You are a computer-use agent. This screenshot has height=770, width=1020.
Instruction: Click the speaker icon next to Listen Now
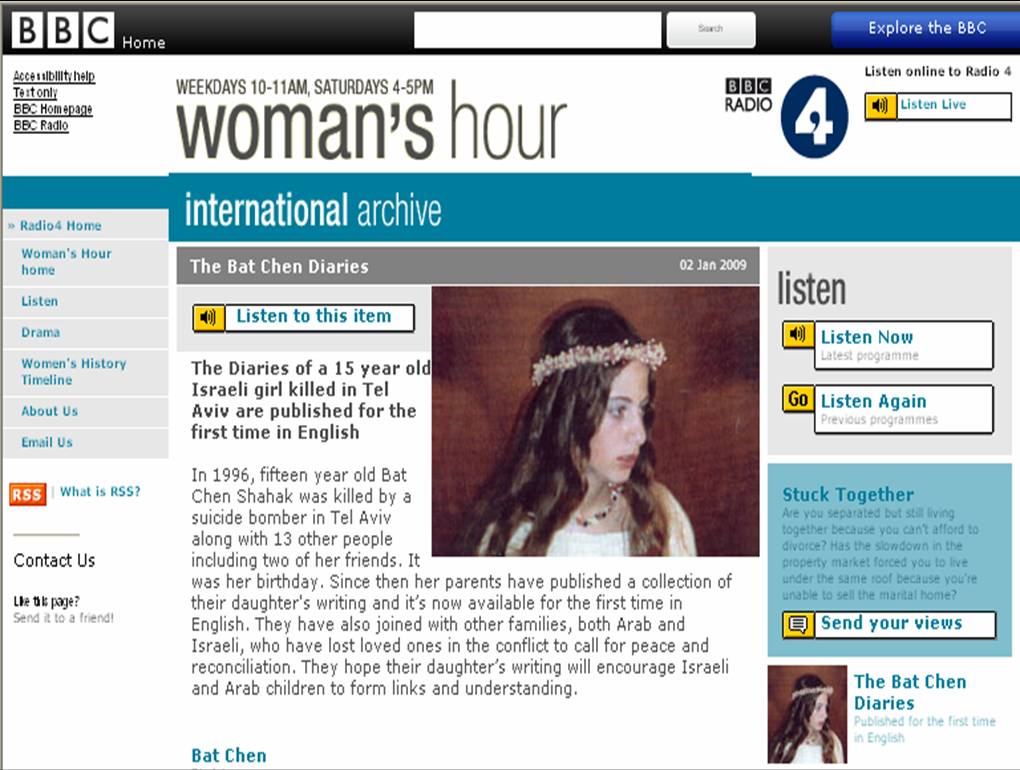[x=798, y=334]
